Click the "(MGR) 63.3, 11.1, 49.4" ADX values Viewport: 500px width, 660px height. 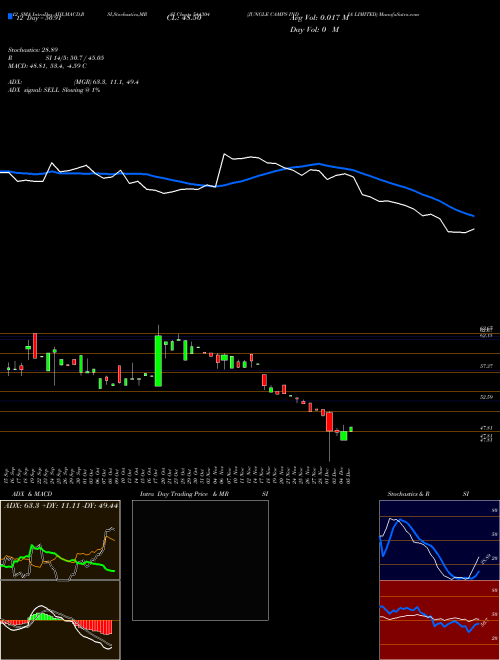pos(106,82)
